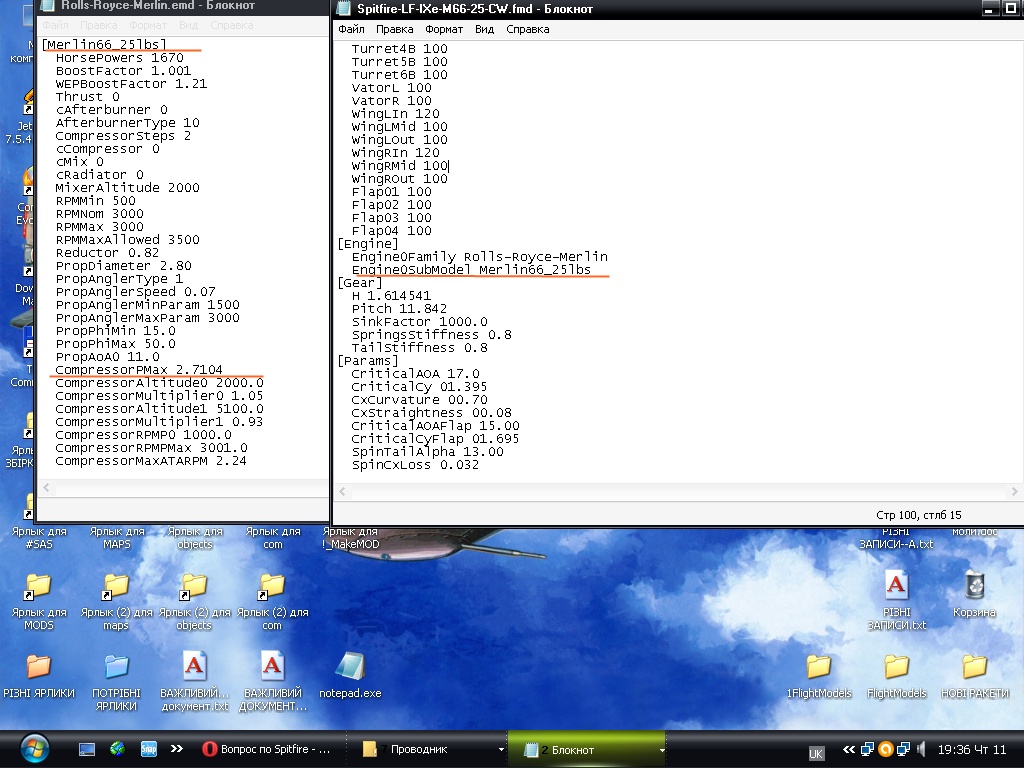
Task: Expand the Блокнот group dropdown arrow
Action: (662, 750)
